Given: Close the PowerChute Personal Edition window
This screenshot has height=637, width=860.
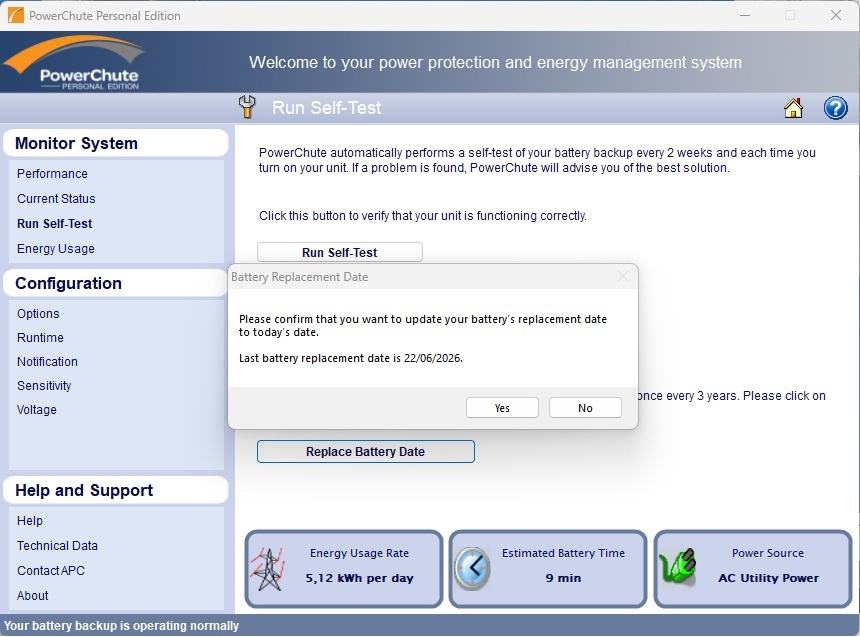Looking at the screenshot, I should [836, 15].
